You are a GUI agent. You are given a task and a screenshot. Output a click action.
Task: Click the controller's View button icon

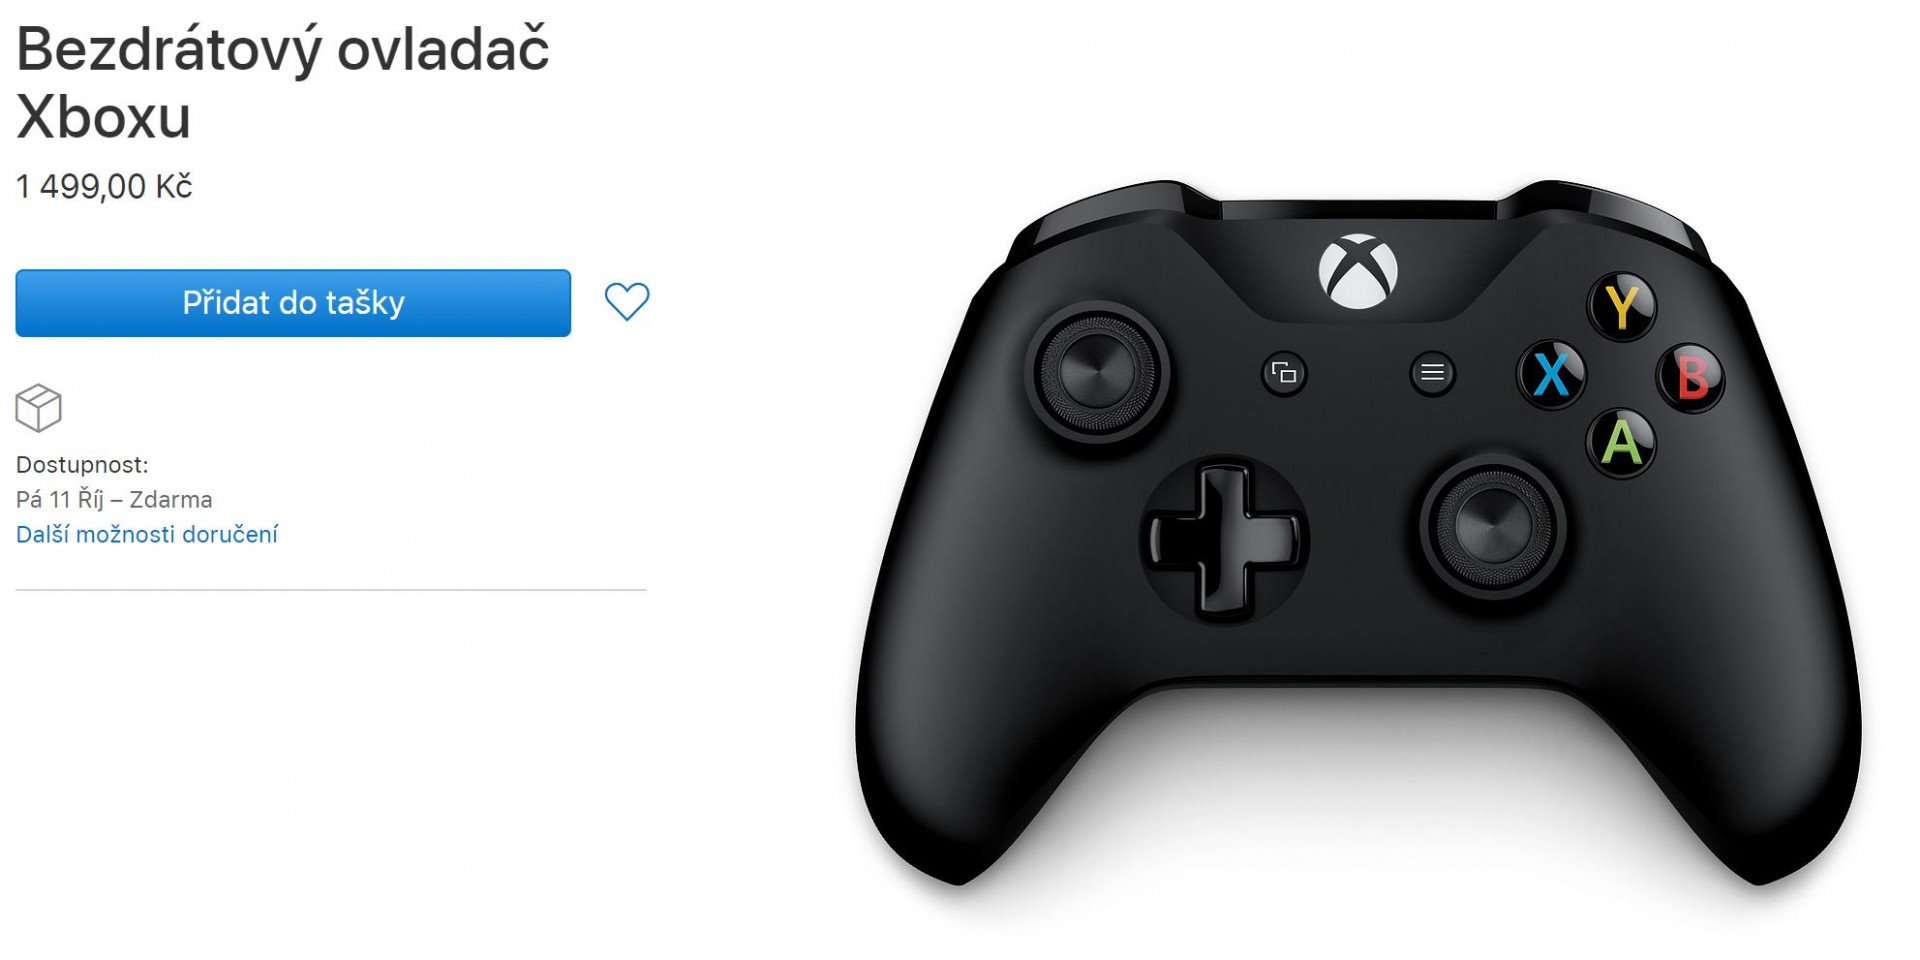click(1284, 374)
